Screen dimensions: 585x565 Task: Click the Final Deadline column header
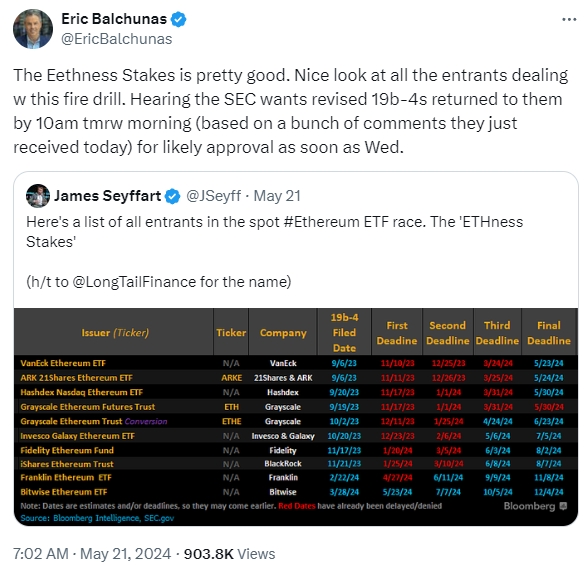pyautogui.click(x=548, y=333)
